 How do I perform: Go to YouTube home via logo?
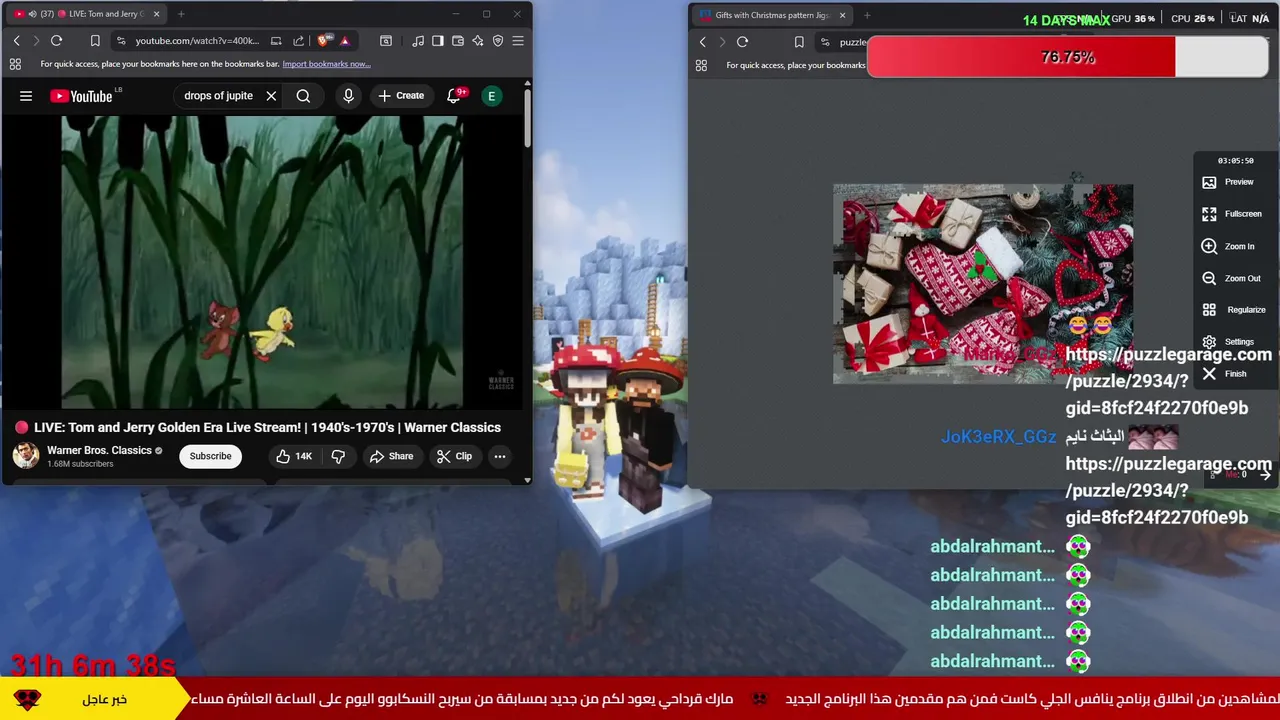(83, 96)
